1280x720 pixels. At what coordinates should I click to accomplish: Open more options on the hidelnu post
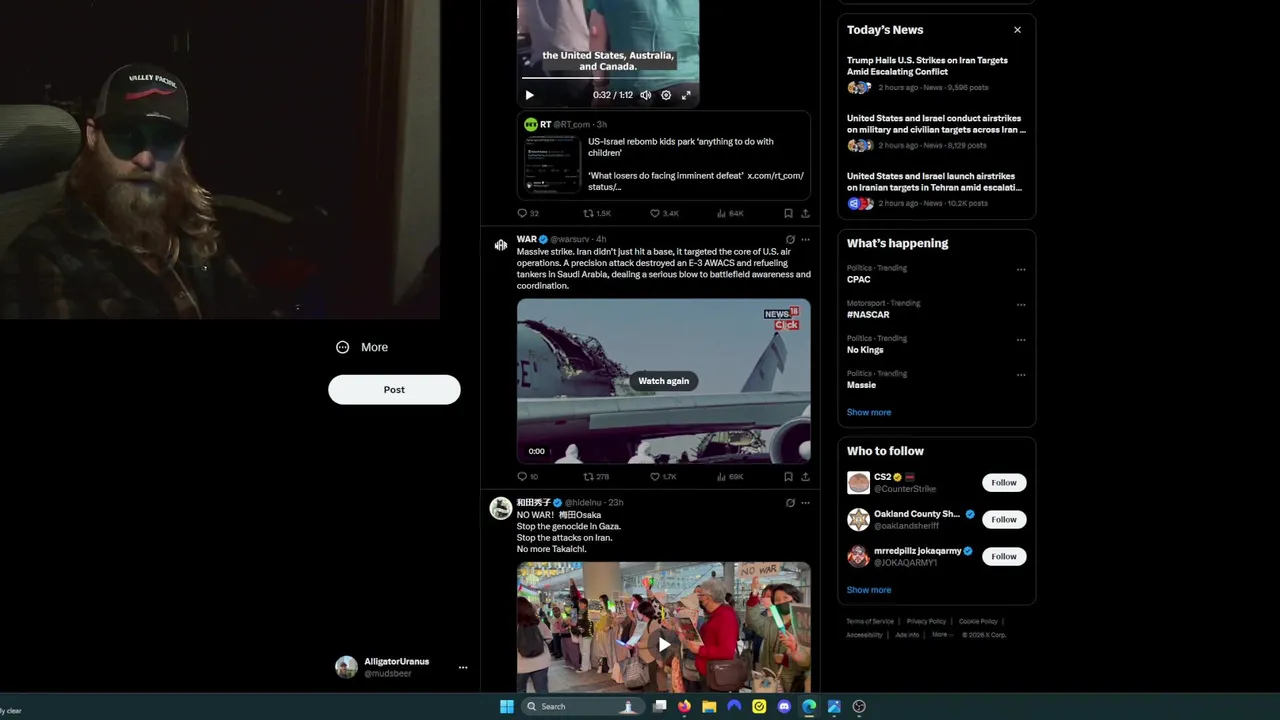(x=805, y=503)
